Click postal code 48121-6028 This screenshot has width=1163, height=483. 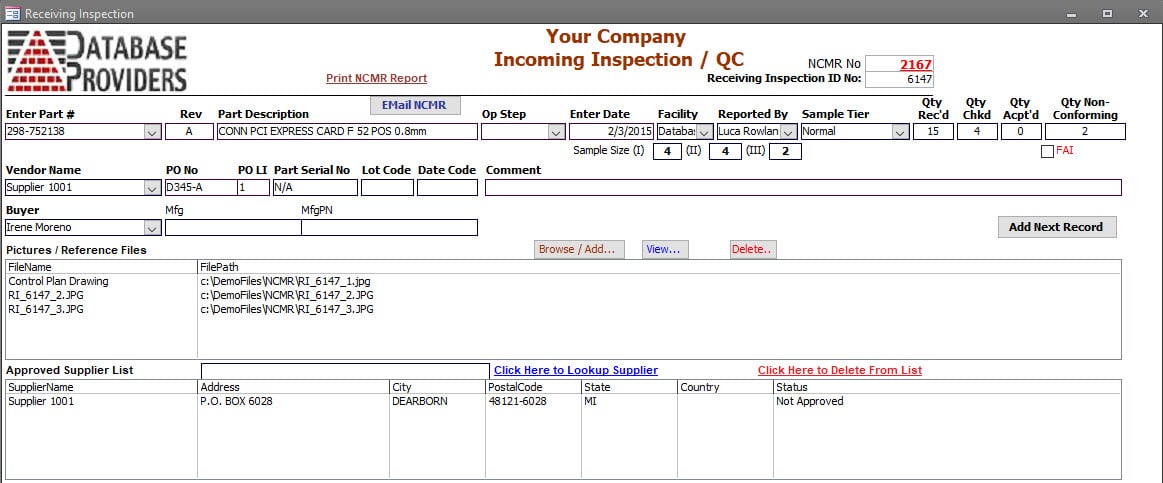(x=517, y=401)
